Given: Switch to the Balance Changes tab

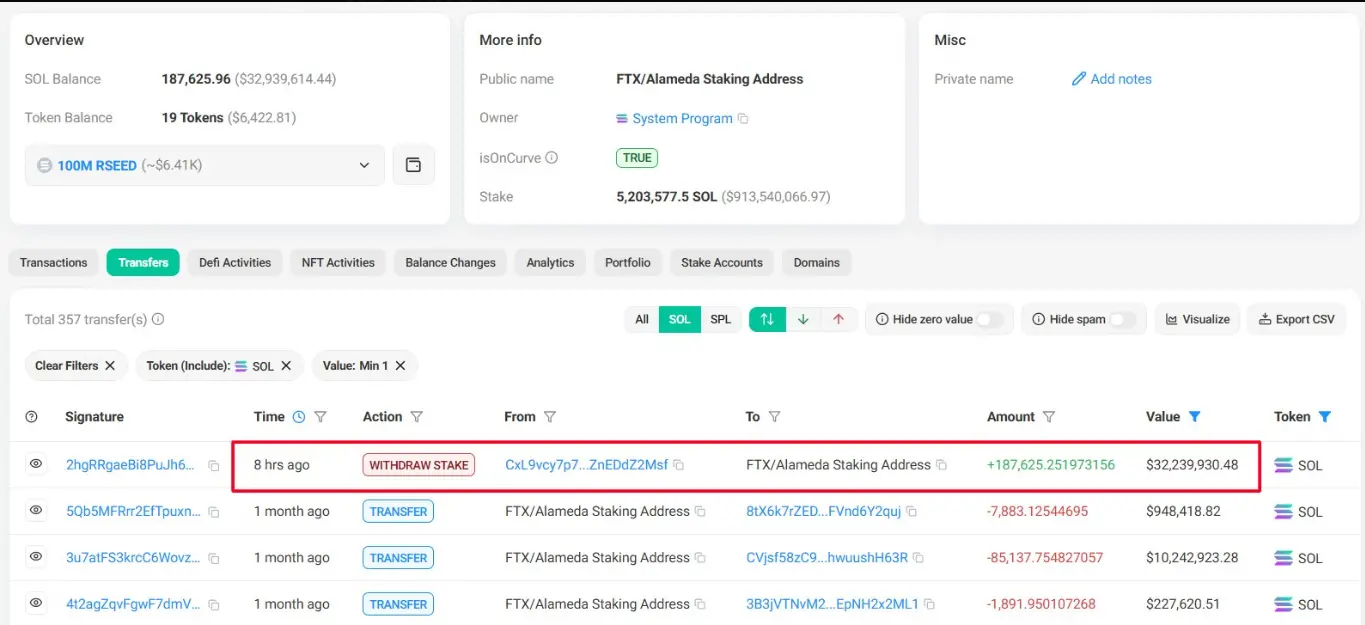Looking at the screenshot, I should (x=451, y=263).
